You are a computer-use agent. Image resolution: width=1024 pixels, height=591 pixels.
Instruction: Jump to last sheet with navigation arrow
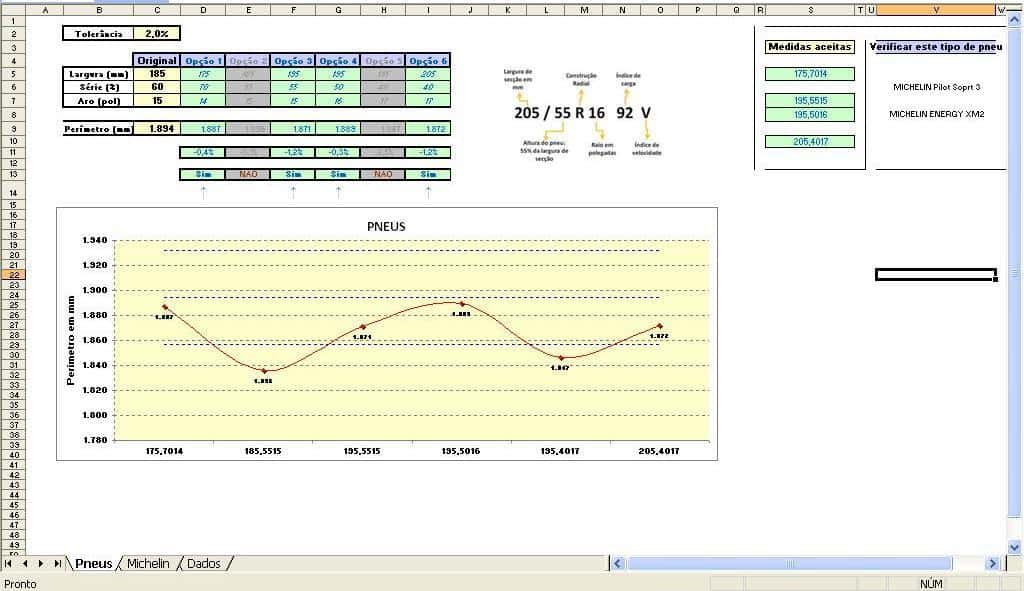pos(57,564)
